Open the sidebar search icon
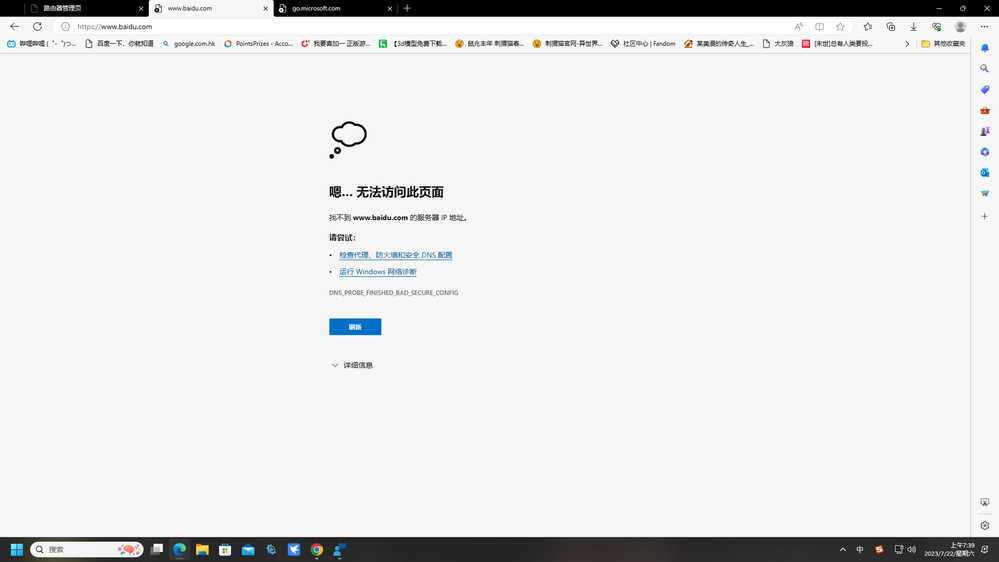Image resolution: width=999 pixels, height=562 pixels. tap(984, 68)
